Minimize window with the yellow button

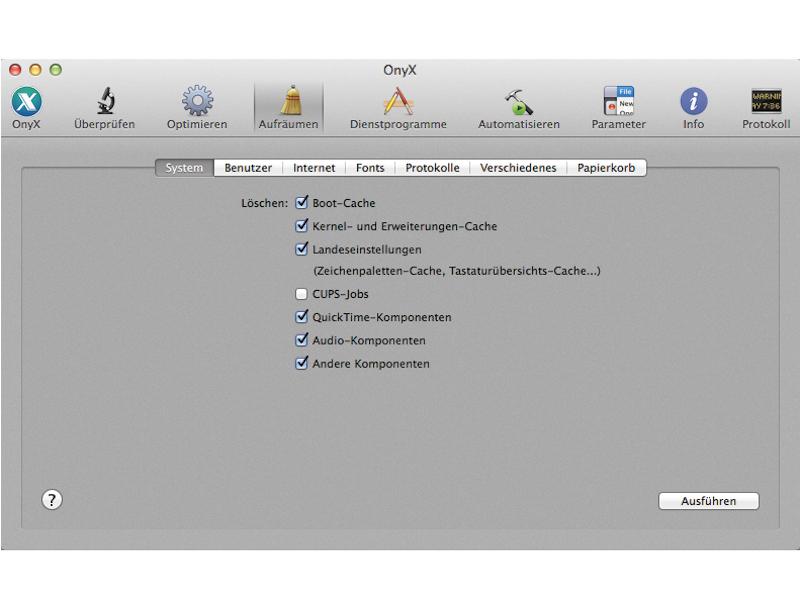tap(35, 69)
